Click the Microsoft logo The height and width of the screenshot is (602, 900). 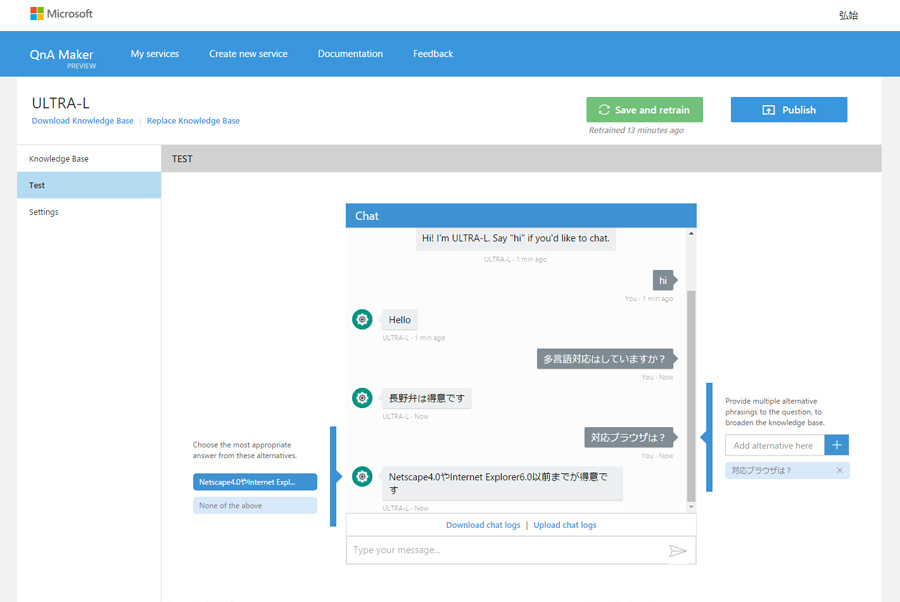click(61, 14)
